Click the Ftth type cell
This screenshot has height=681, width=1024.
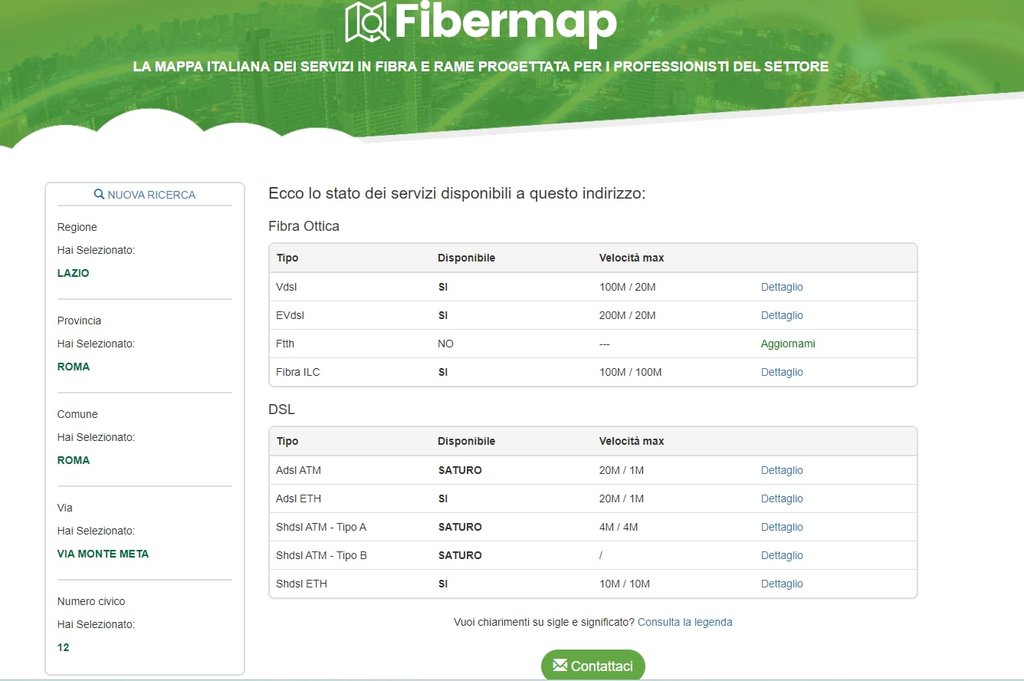[285, 343]
